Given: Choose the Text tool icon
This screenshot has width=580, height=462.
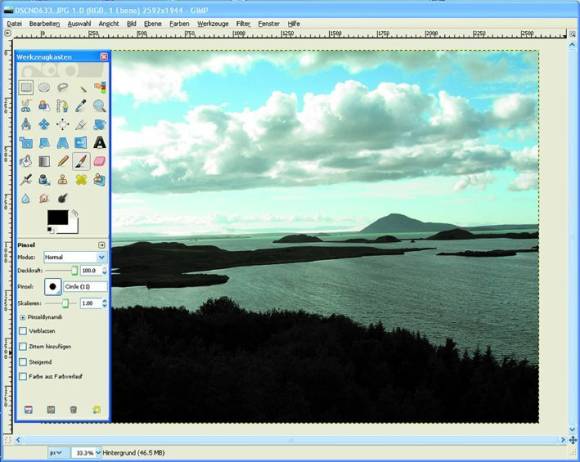Looking at the screenshot, I should (x=100, y=143).
